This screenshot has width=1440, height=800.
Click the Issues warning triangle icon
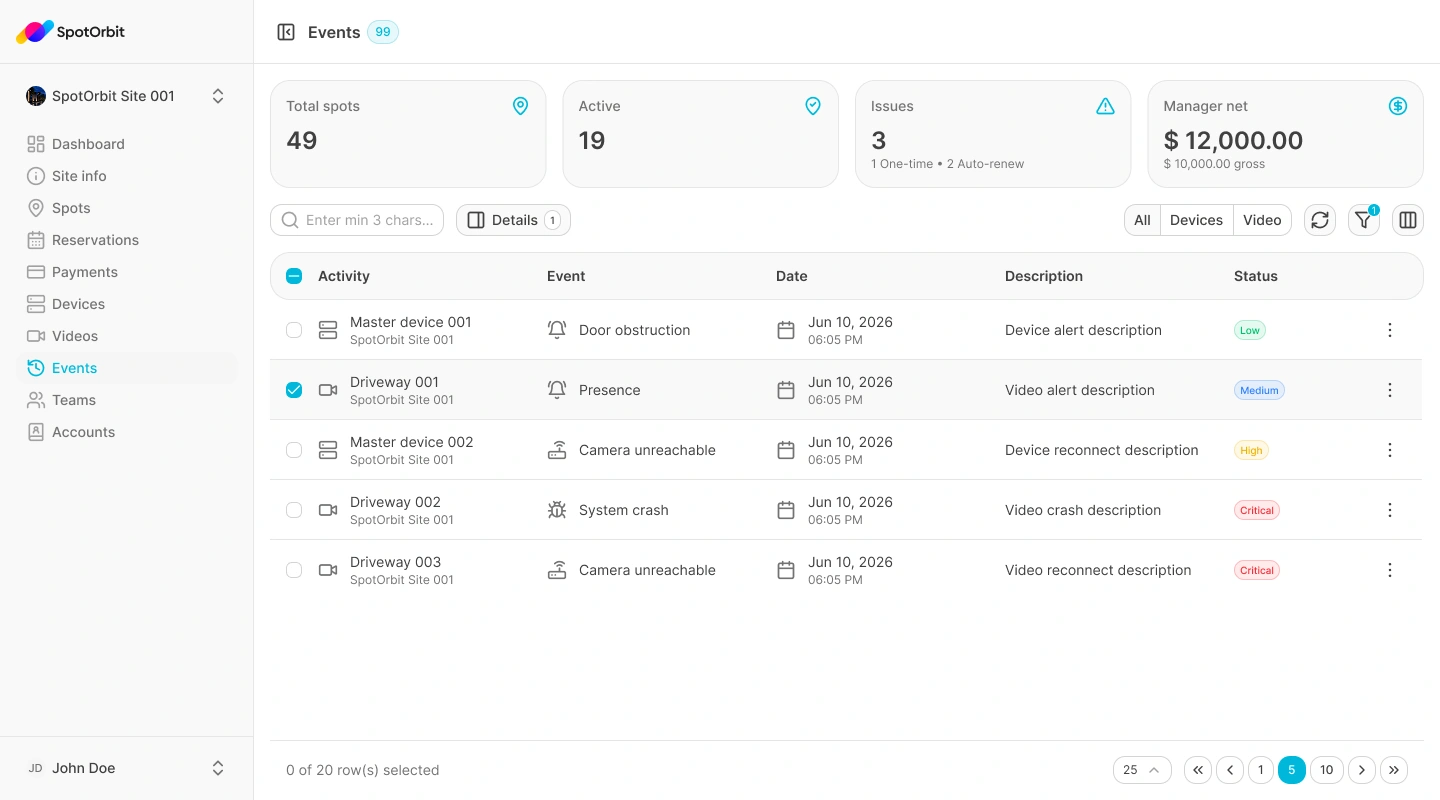pyautogui.click(x=1105, y=106)
